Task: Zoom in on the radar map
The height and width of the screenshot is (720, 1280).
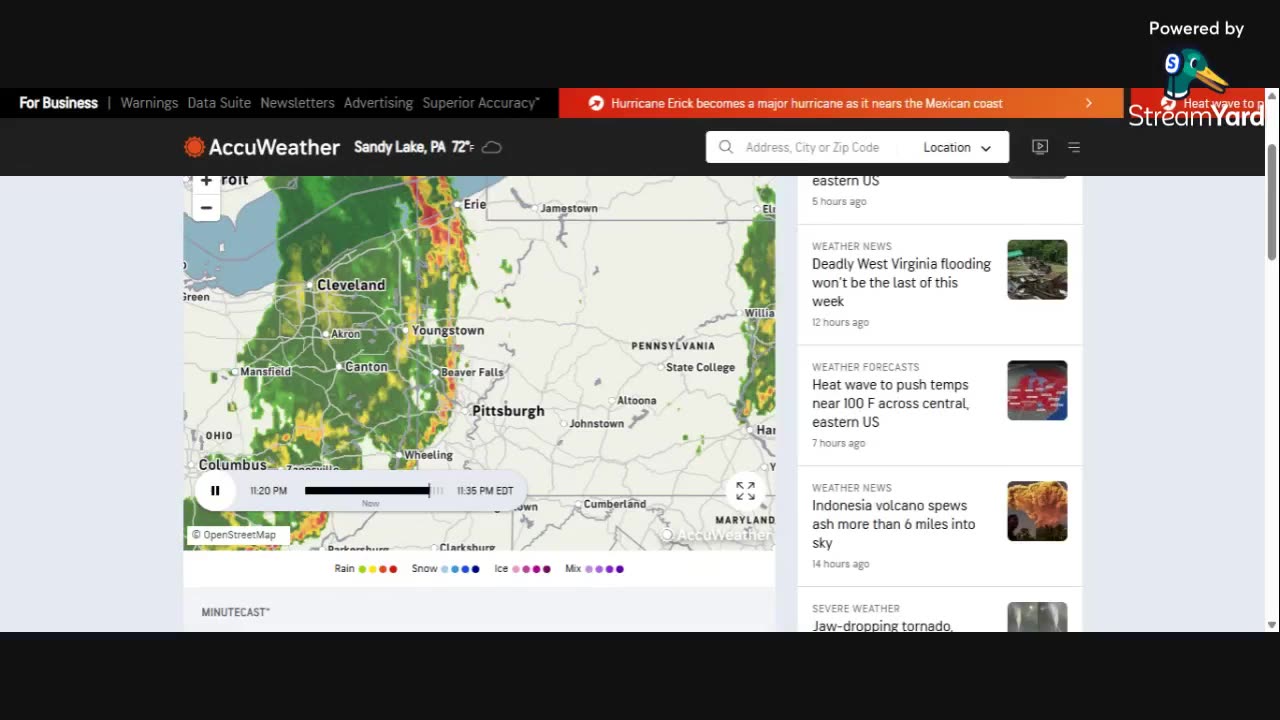Action: [x=206, y=181]
